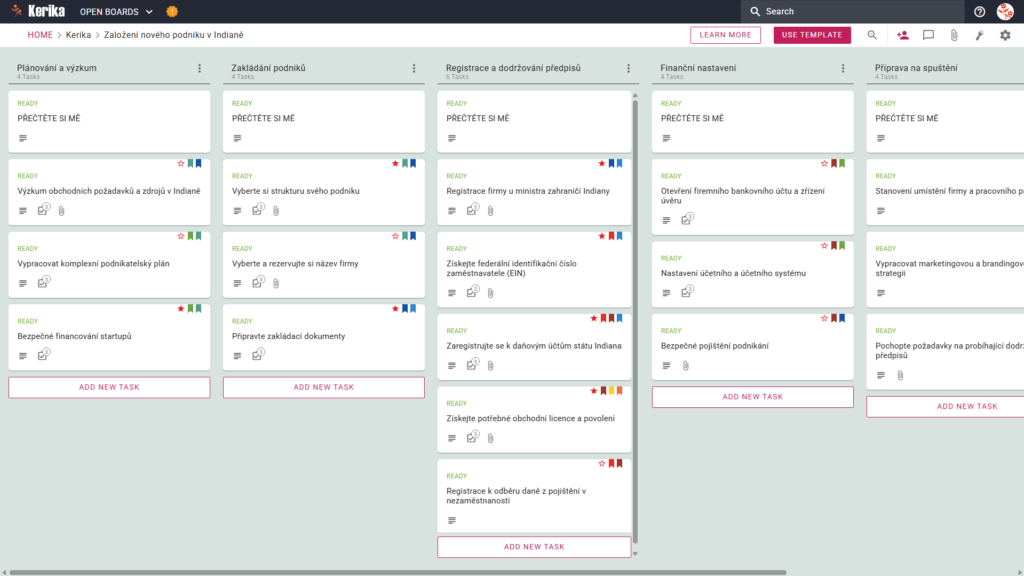Viewport: 1024px width, 576px height.
Task: Toggle star on Vyberte a rezervujte si název card
Action: tap(395, 236)
